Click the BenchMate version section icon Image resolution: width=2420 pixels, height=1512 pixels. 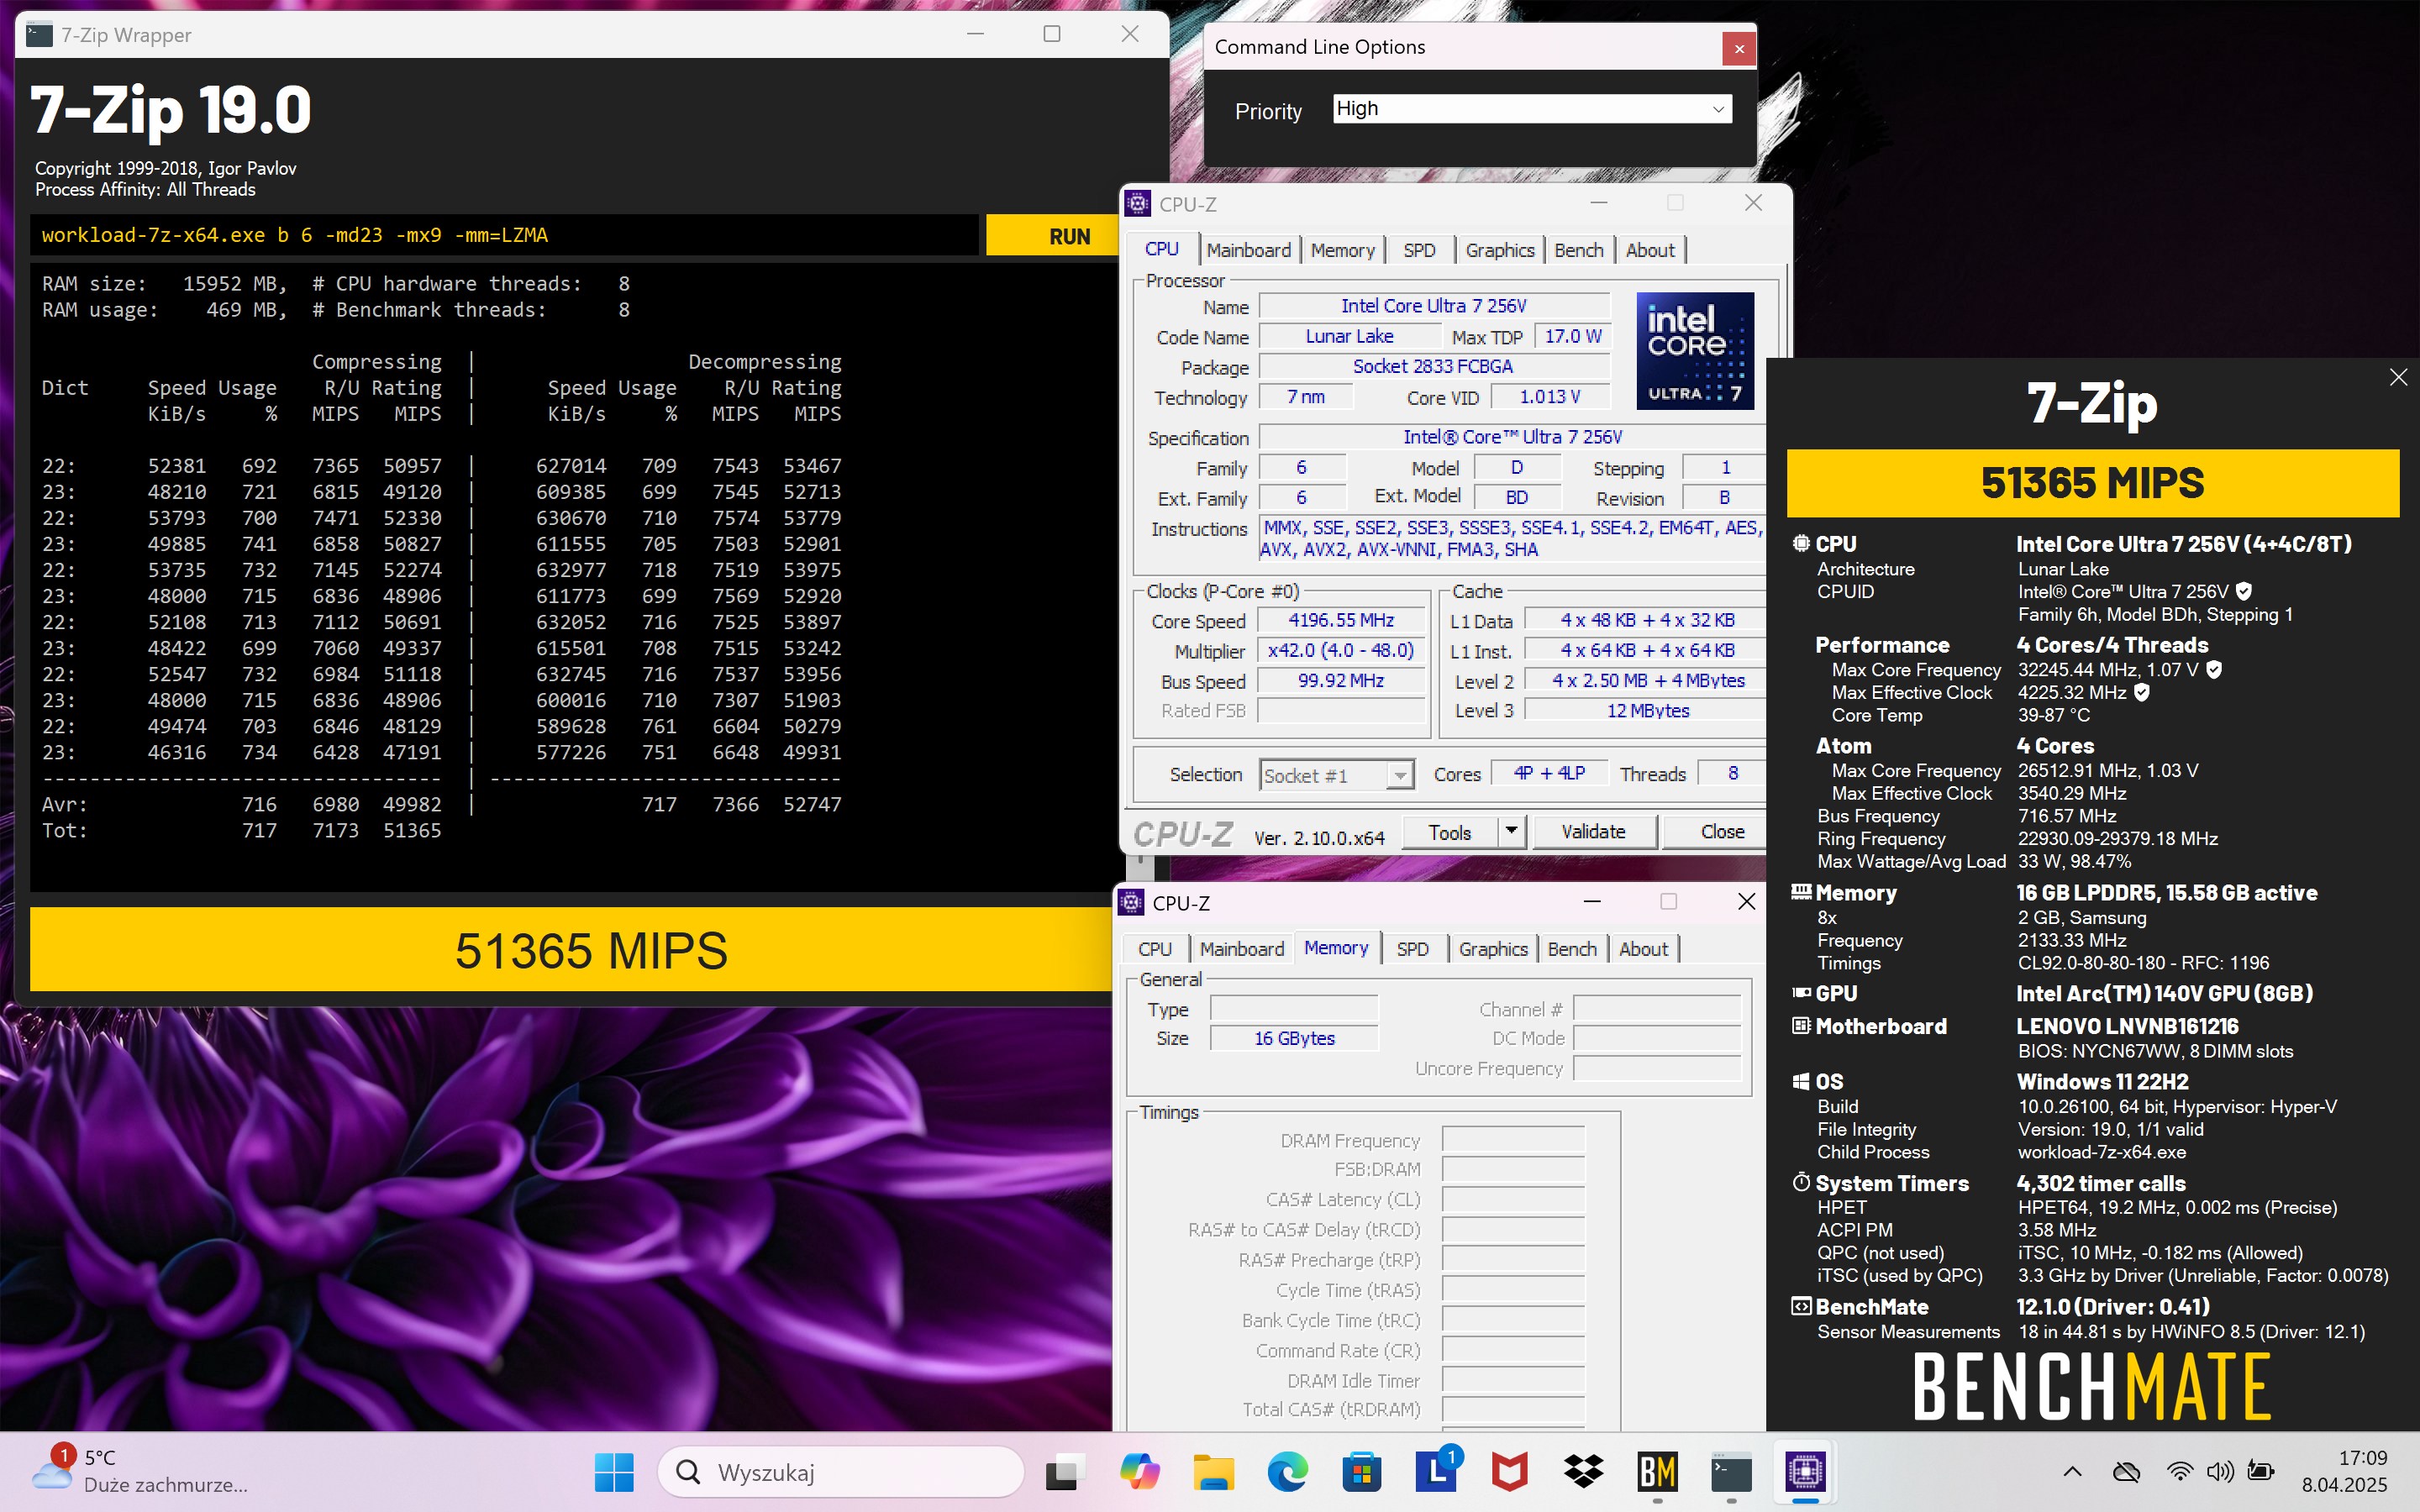(x=1801, y=1307)
